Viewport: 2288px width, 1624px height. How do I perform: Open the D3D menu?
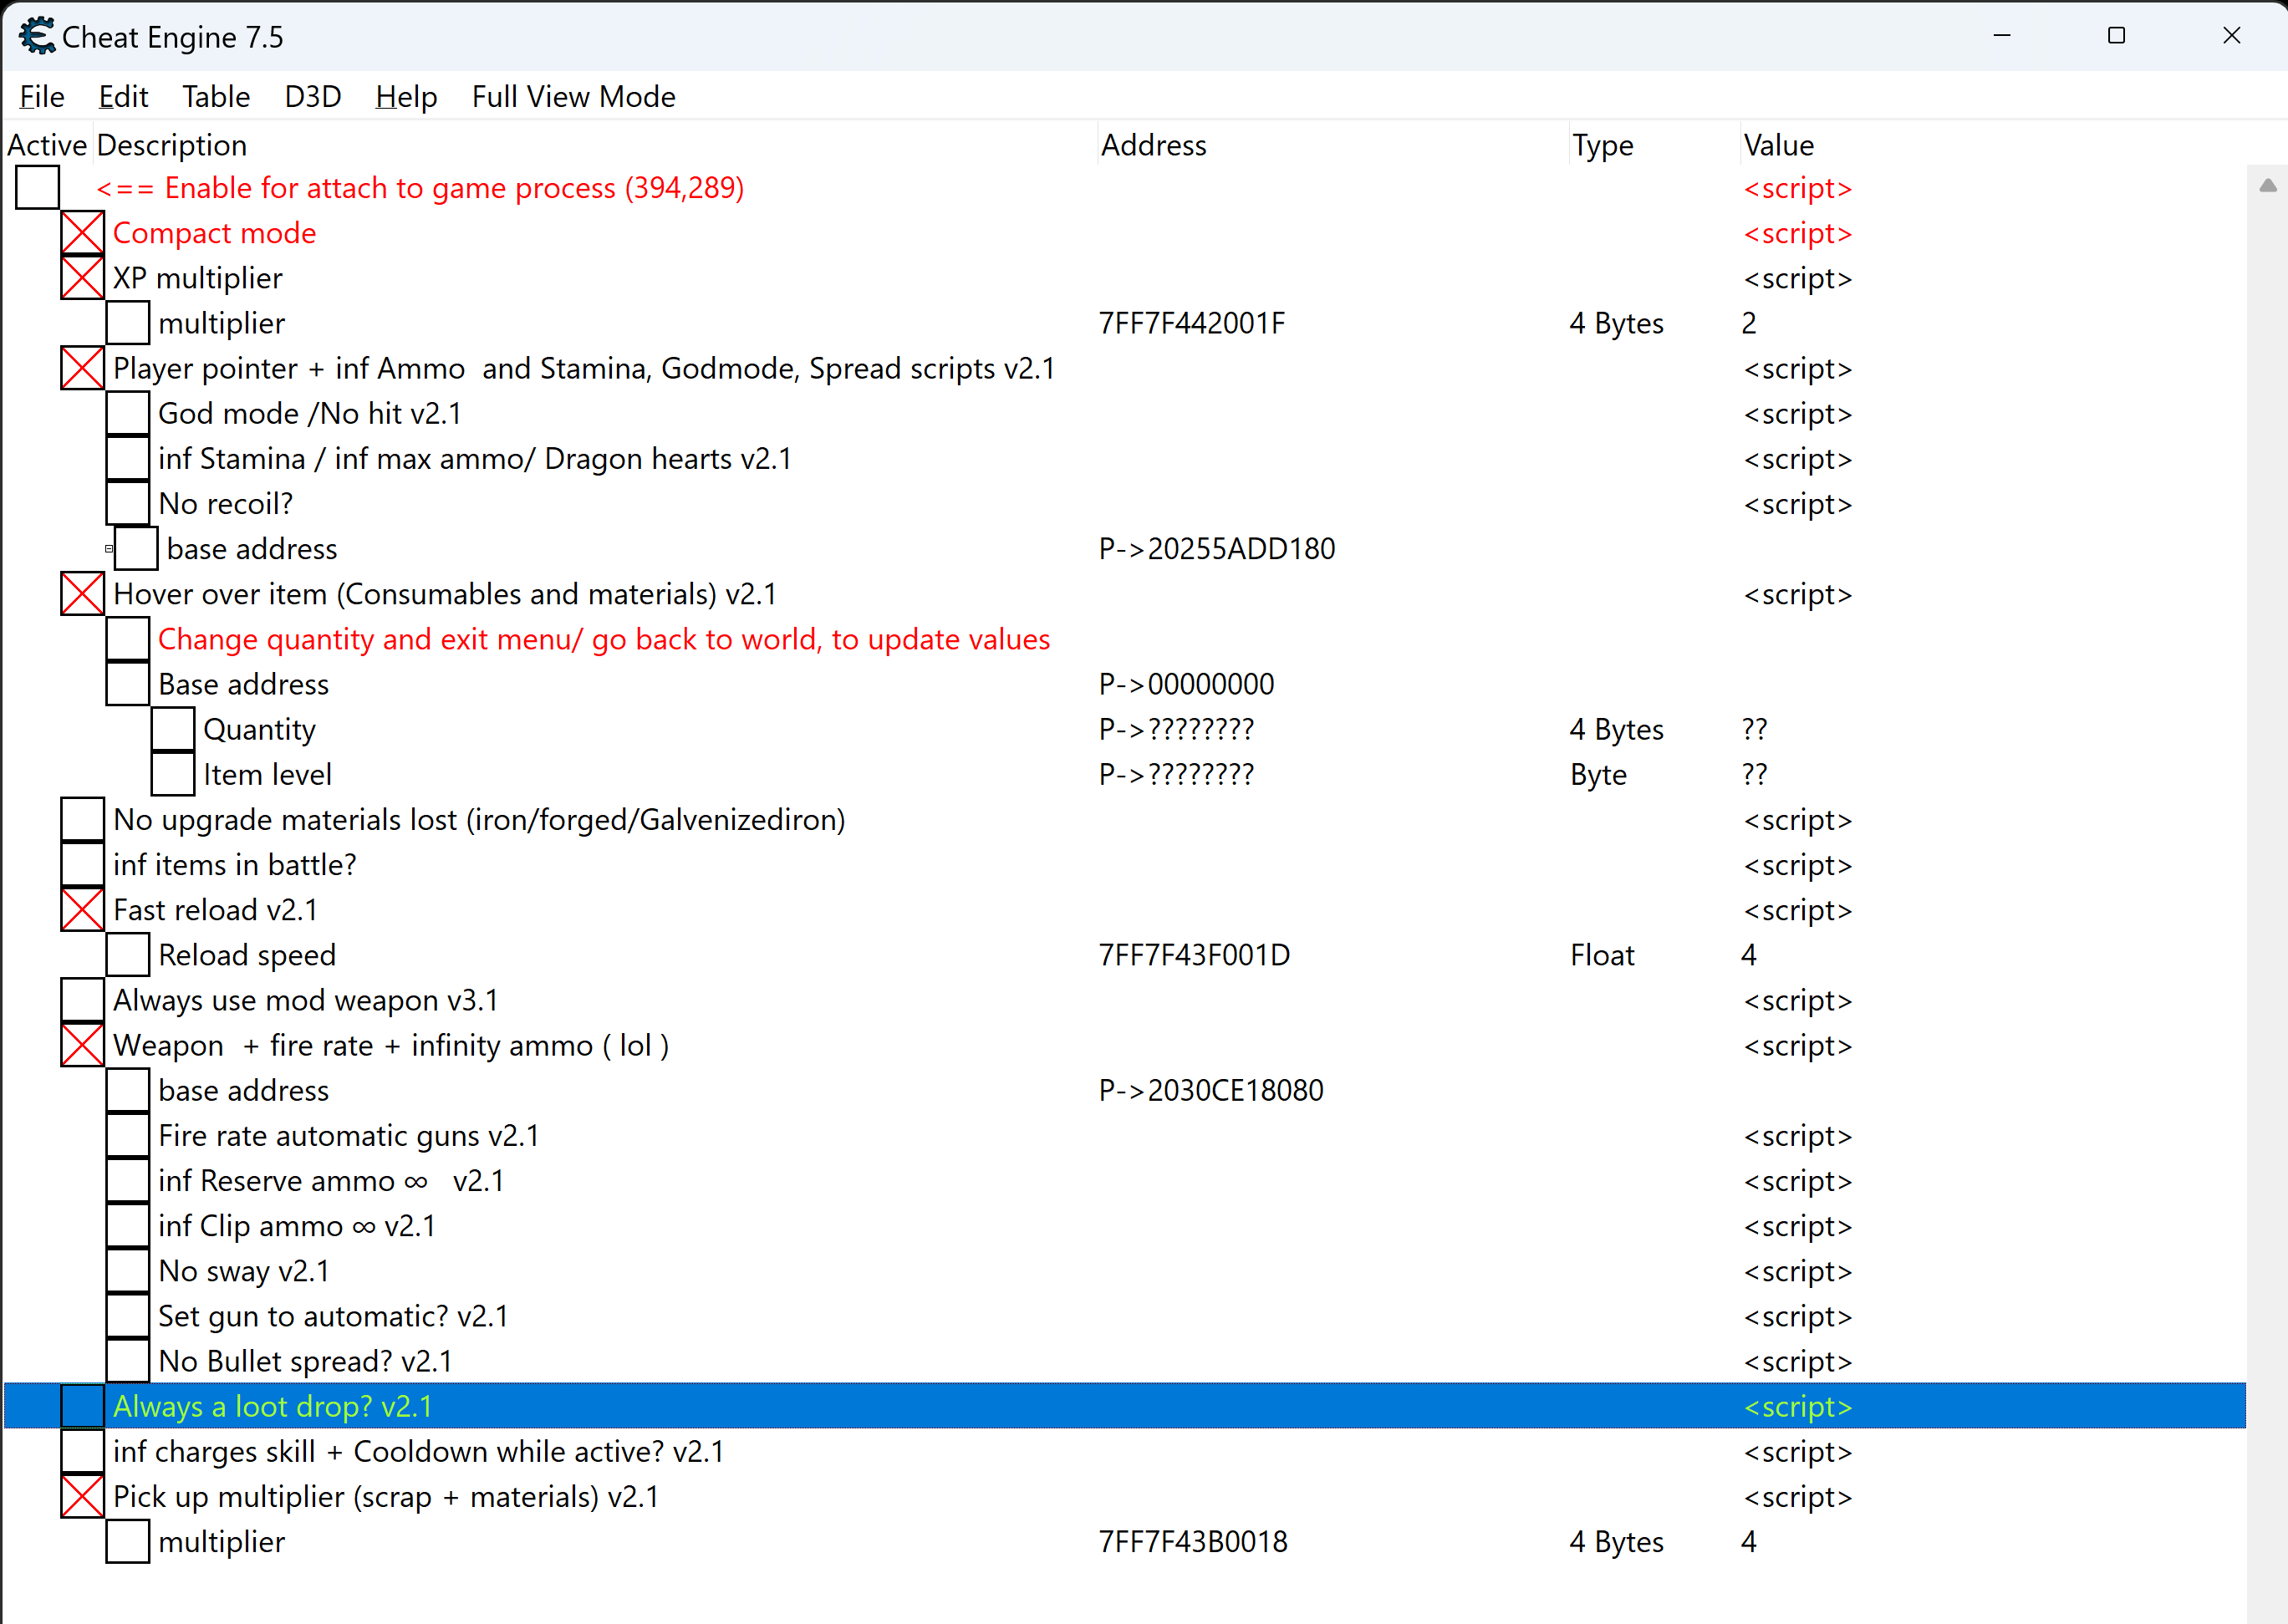[x=313, y=97]
